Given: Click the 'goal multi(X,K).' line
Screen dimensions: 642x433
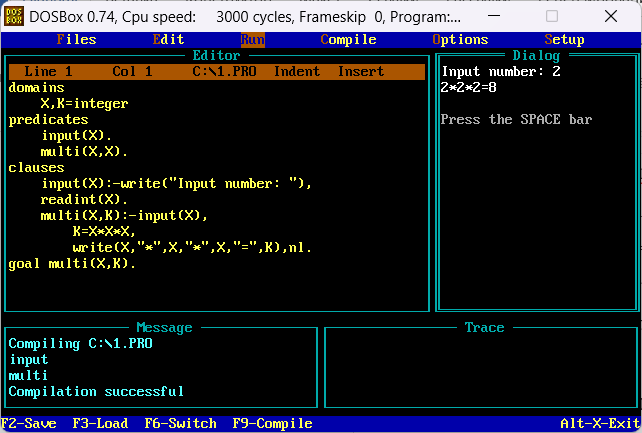Looking at the screenshot, I should coord(72,263).
